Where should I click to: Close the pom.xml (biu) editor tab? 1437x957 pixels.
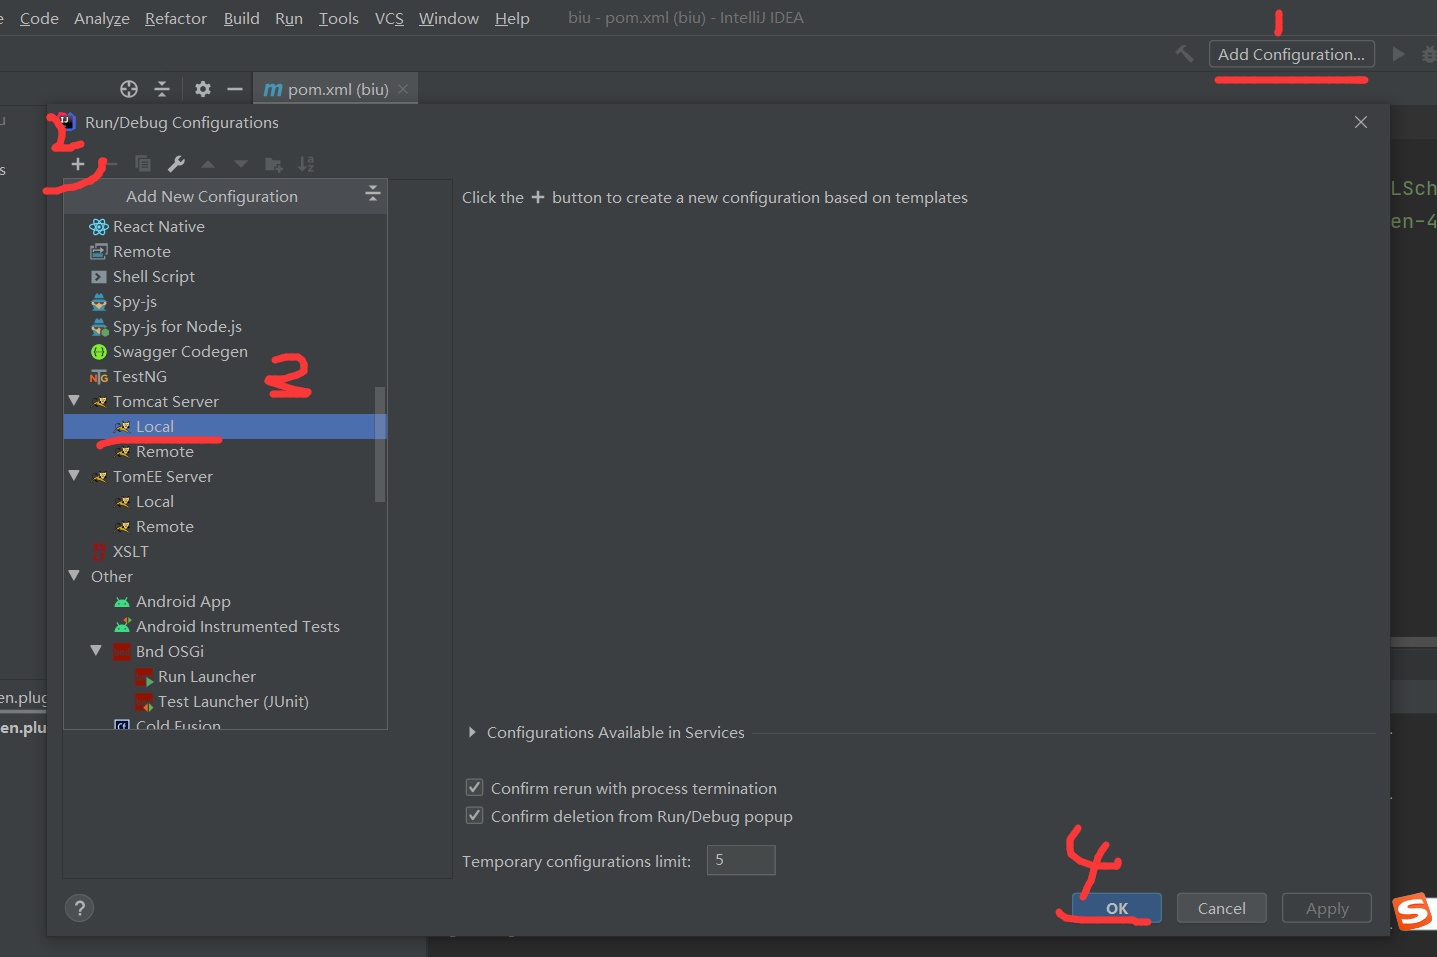(x=403, y=89)
